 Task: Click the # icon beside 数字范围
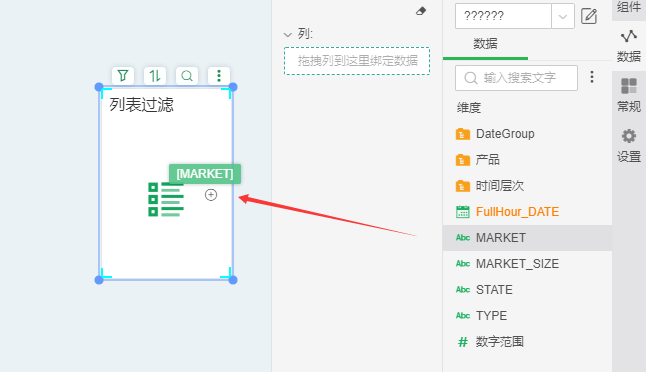coord(463,342)
